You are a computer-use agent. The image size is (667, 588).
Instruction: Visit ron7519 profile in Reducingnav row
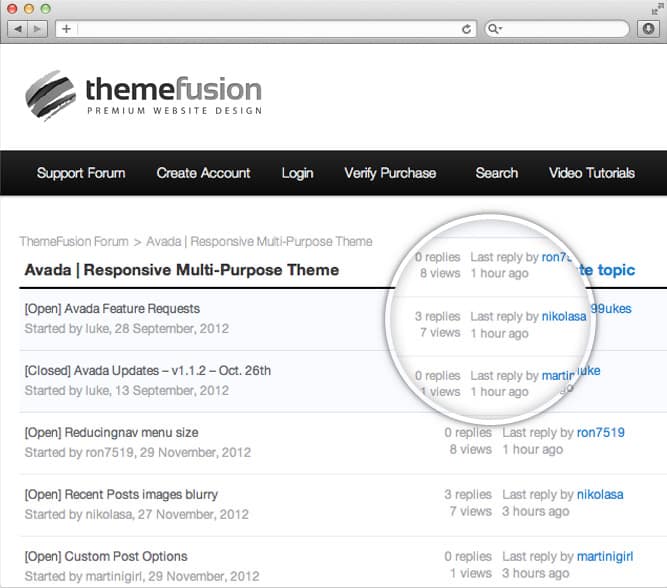pos(600,433)
